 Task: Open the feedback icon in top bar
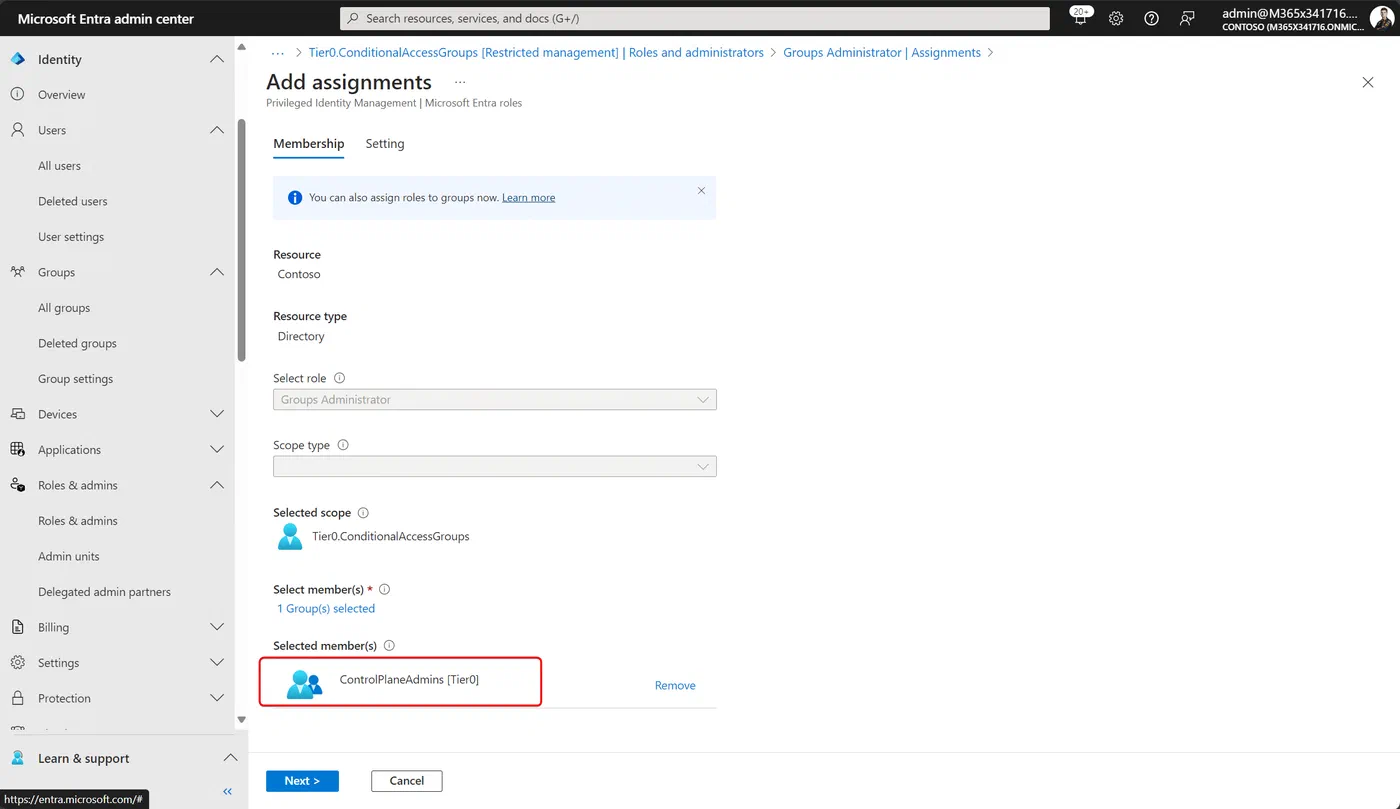pyautogui.click(x=1187, y=18)
